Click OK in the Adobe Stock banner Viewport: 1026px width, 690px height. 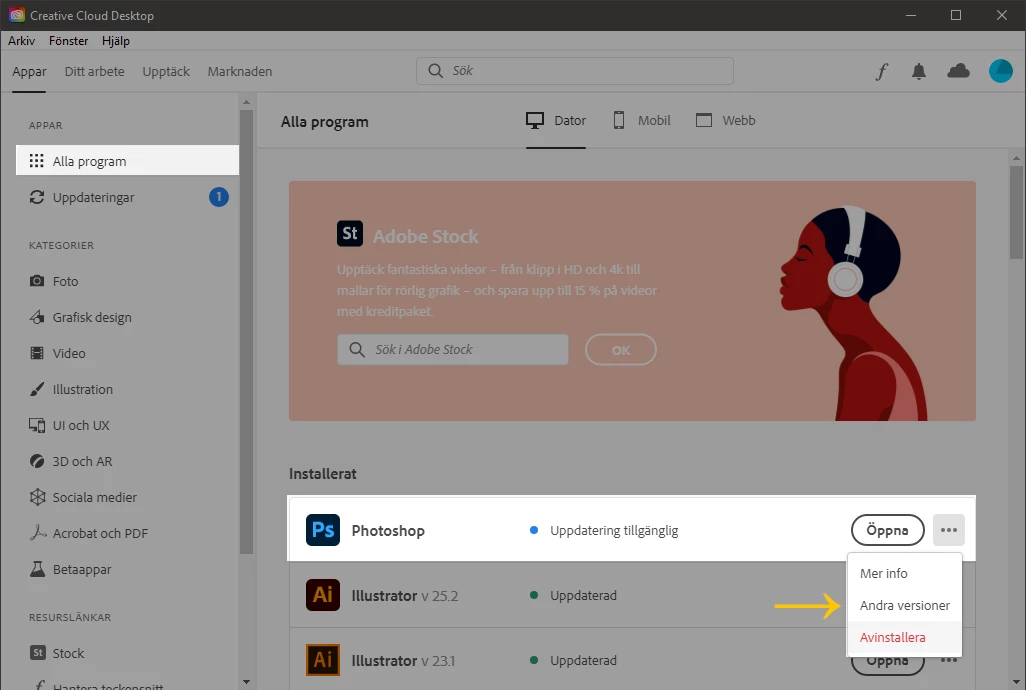620,350
